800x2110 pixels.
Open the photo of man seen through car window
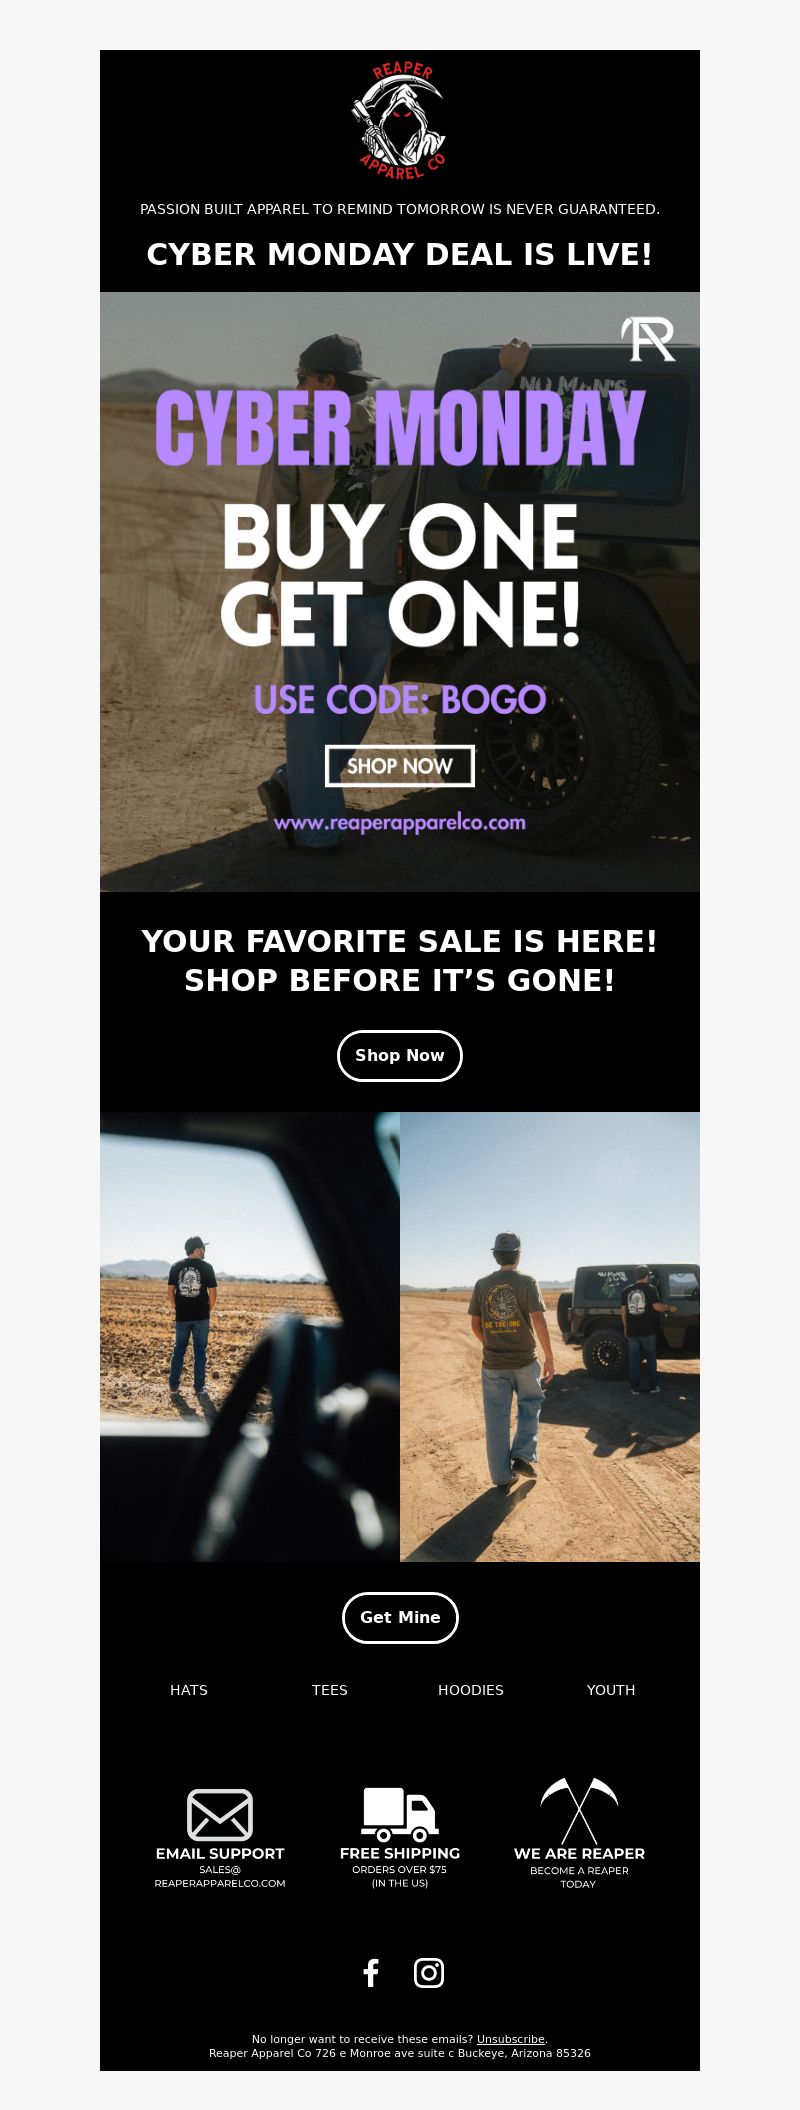click(250, 1337)
